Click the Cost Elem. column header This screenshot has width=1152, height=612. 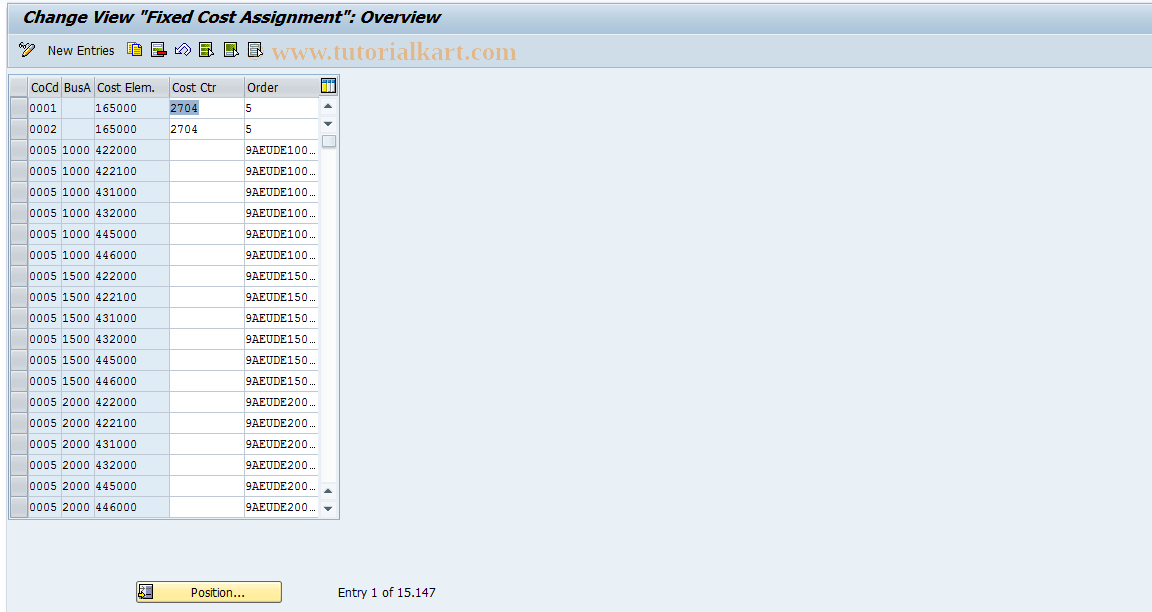tap(132, 87)
